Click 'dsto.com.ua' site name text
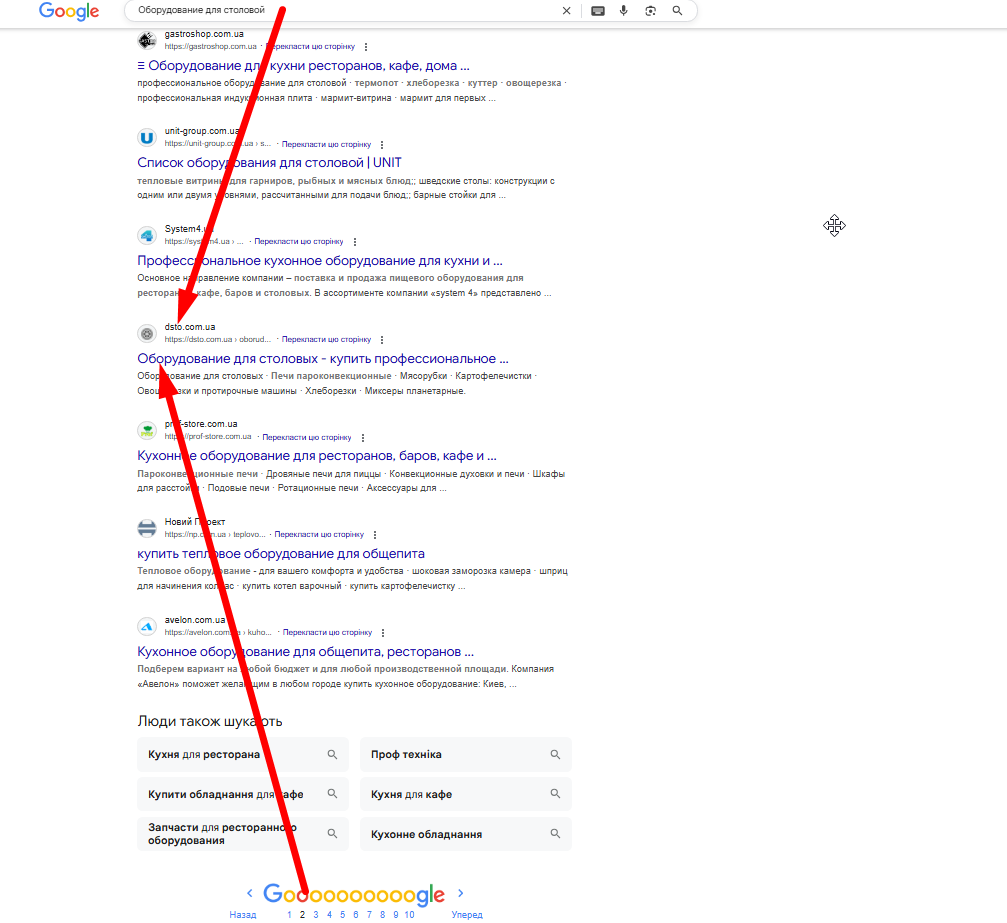This screenshot has height=923, width=1007. (190, 327)
